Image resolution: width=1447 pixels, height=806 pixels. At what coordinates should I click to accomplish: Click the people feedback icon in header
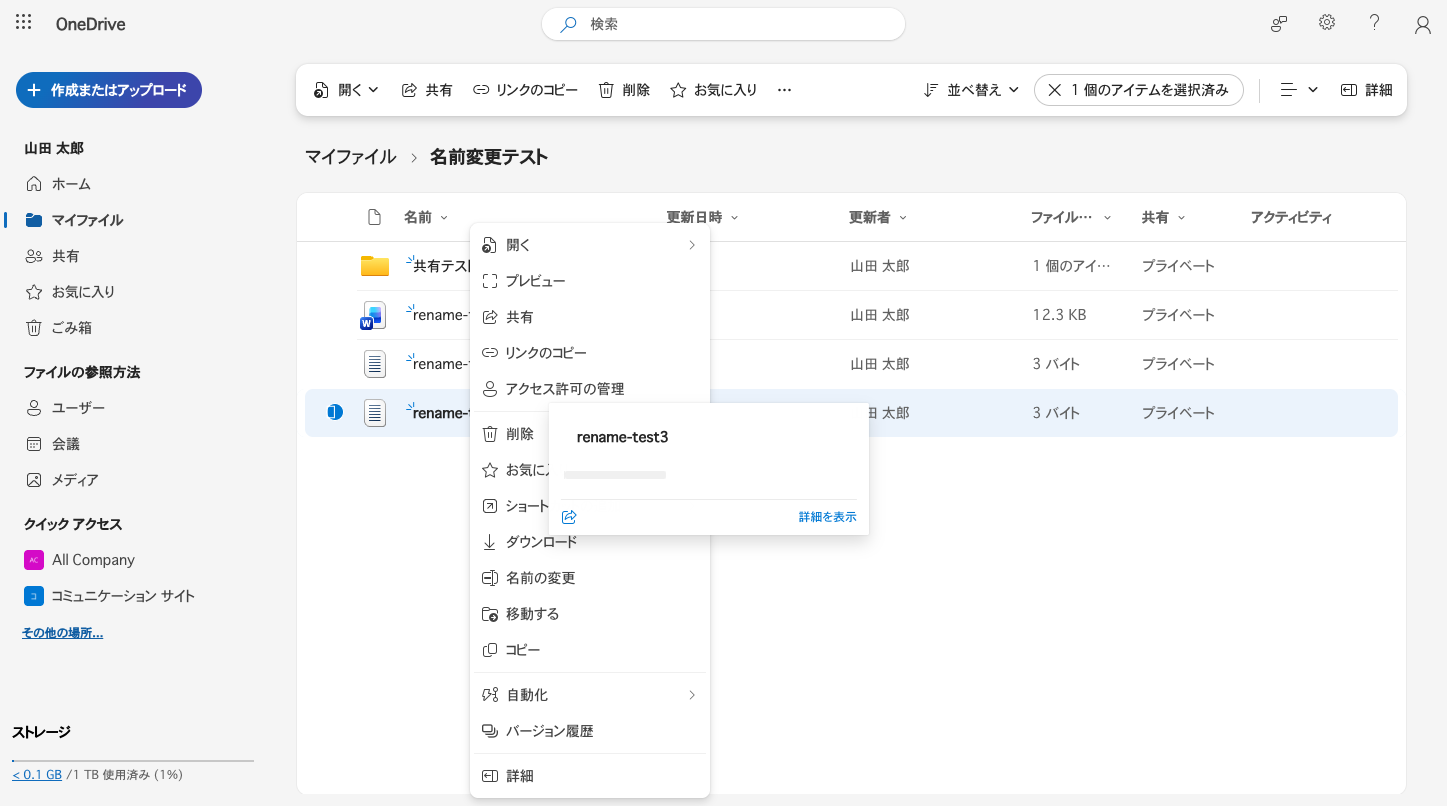[x=1279, y=24]
